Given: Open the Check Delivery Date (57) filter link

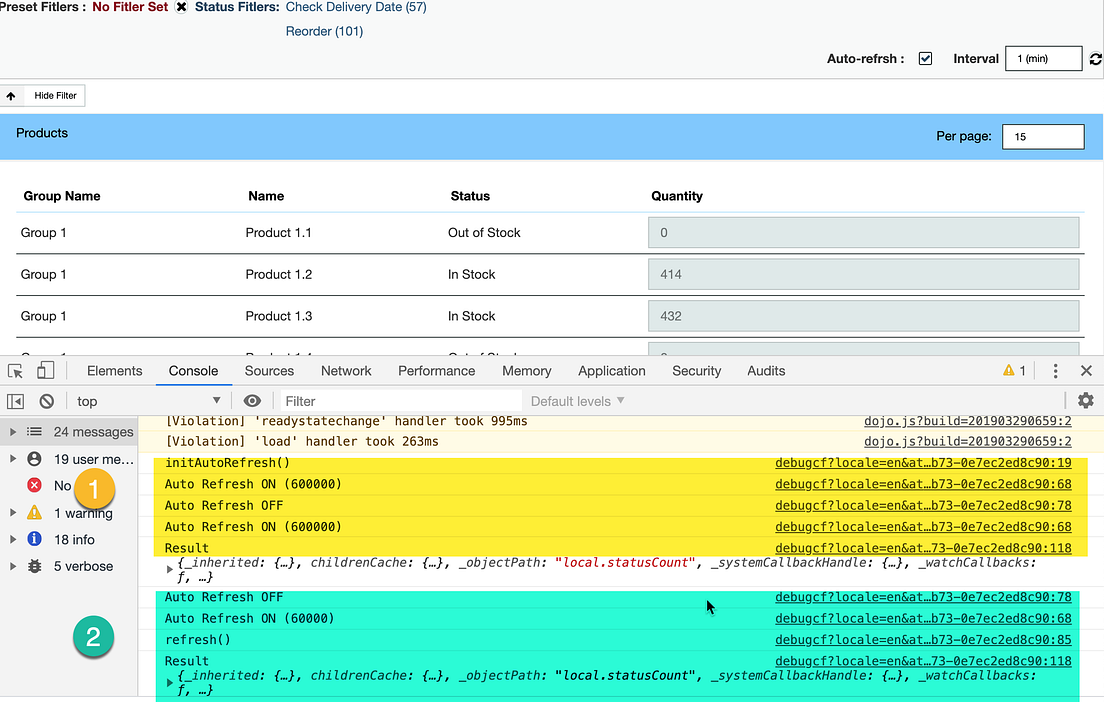Looking at the screenshot, I should pos(356,7).
